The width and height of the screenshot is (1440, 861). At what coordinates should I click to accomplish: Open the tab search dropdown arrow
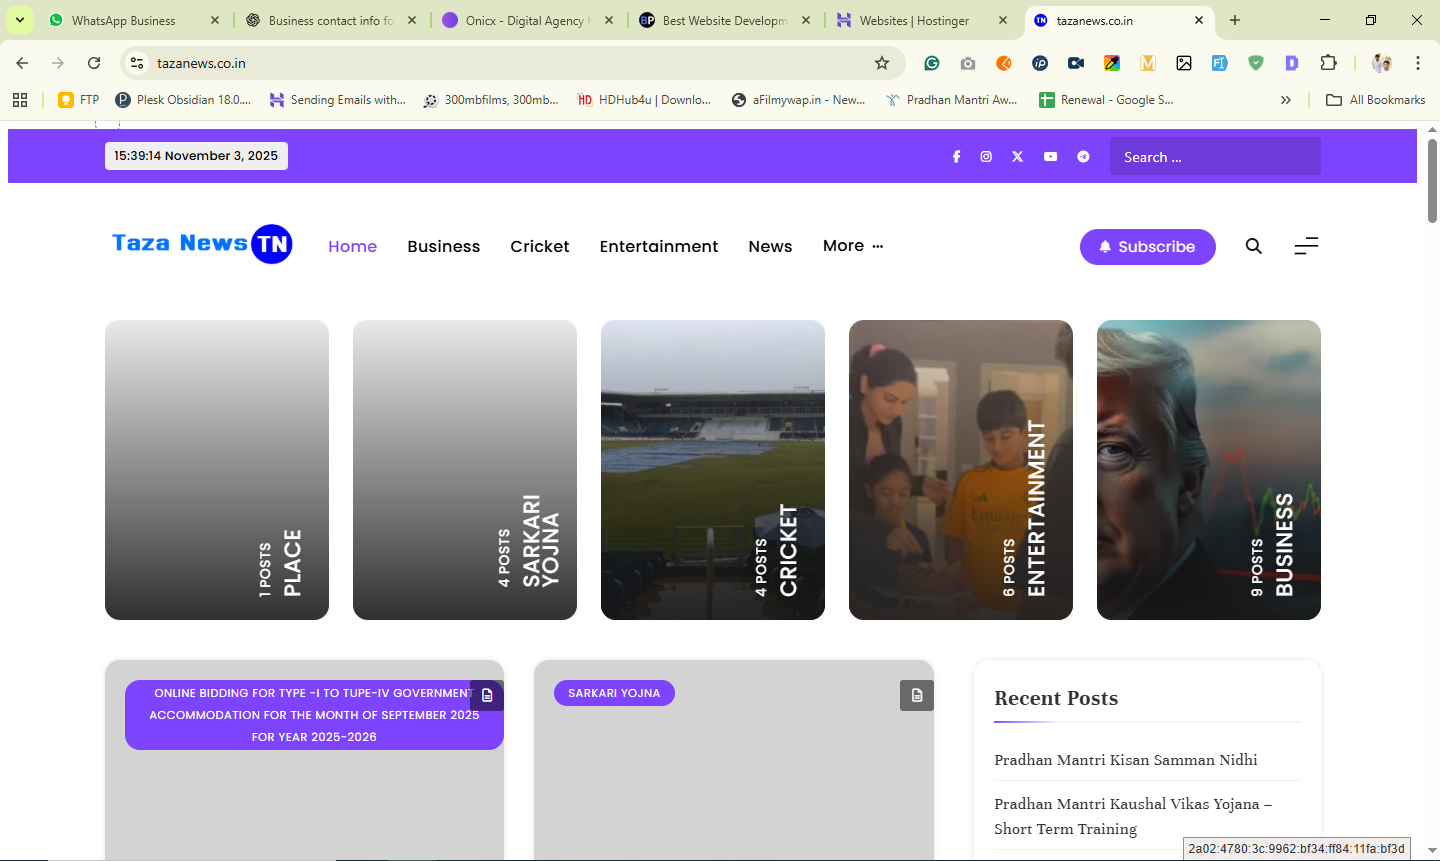(x=20, y=20)
